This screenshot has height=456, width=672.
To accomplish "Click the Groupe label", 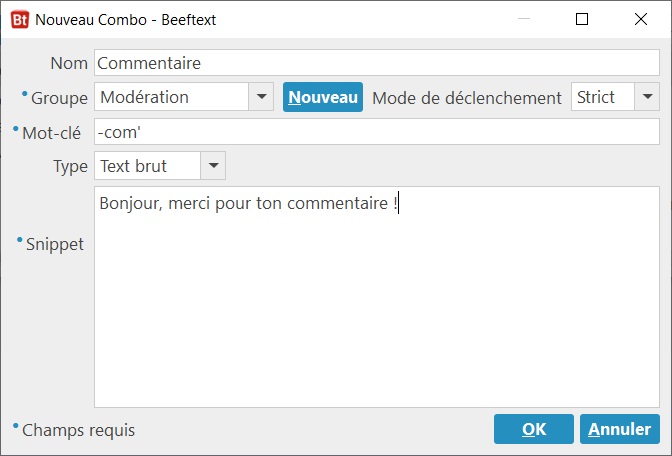I will [x=59, y=98].
